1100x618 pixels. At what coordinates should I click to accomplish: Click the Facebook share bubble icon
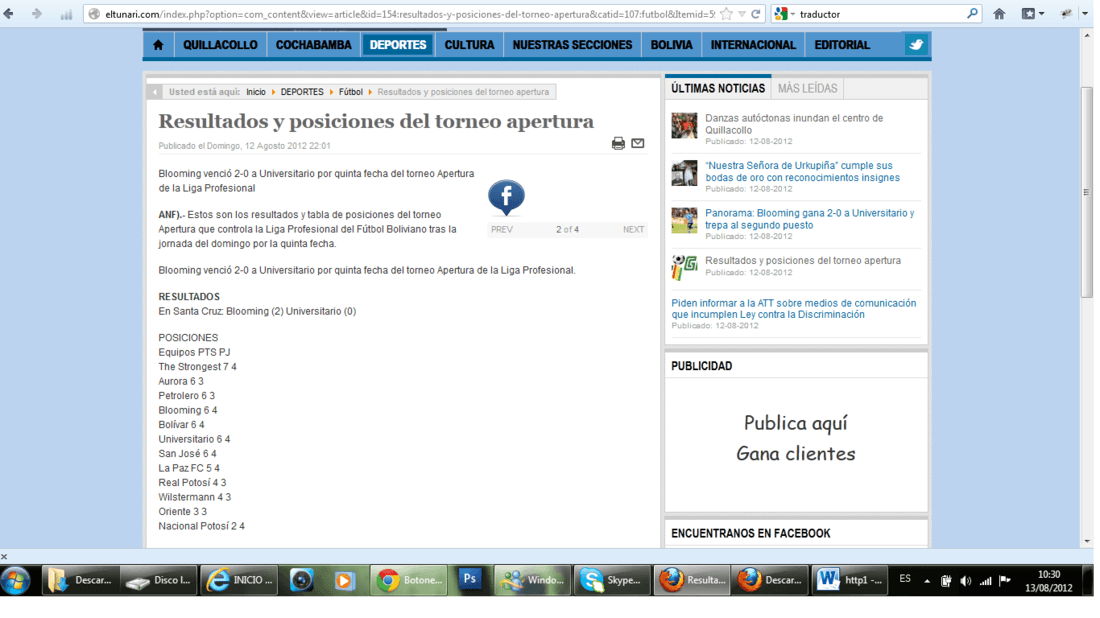506,197
